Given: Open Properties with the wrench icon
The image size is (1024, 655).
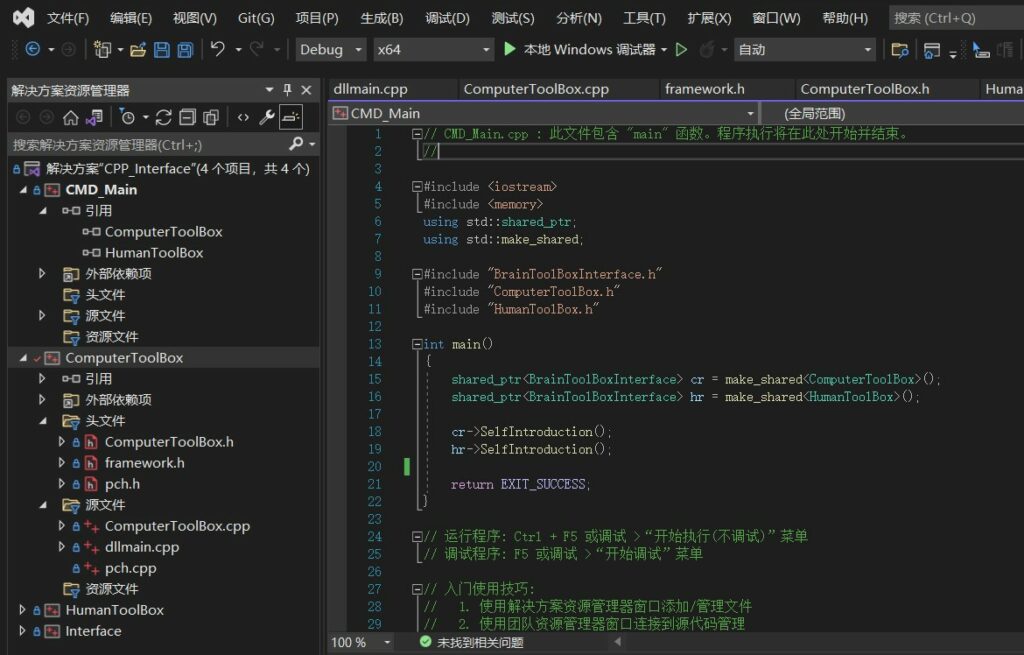Looking at the screenshot, I should 267,117.
